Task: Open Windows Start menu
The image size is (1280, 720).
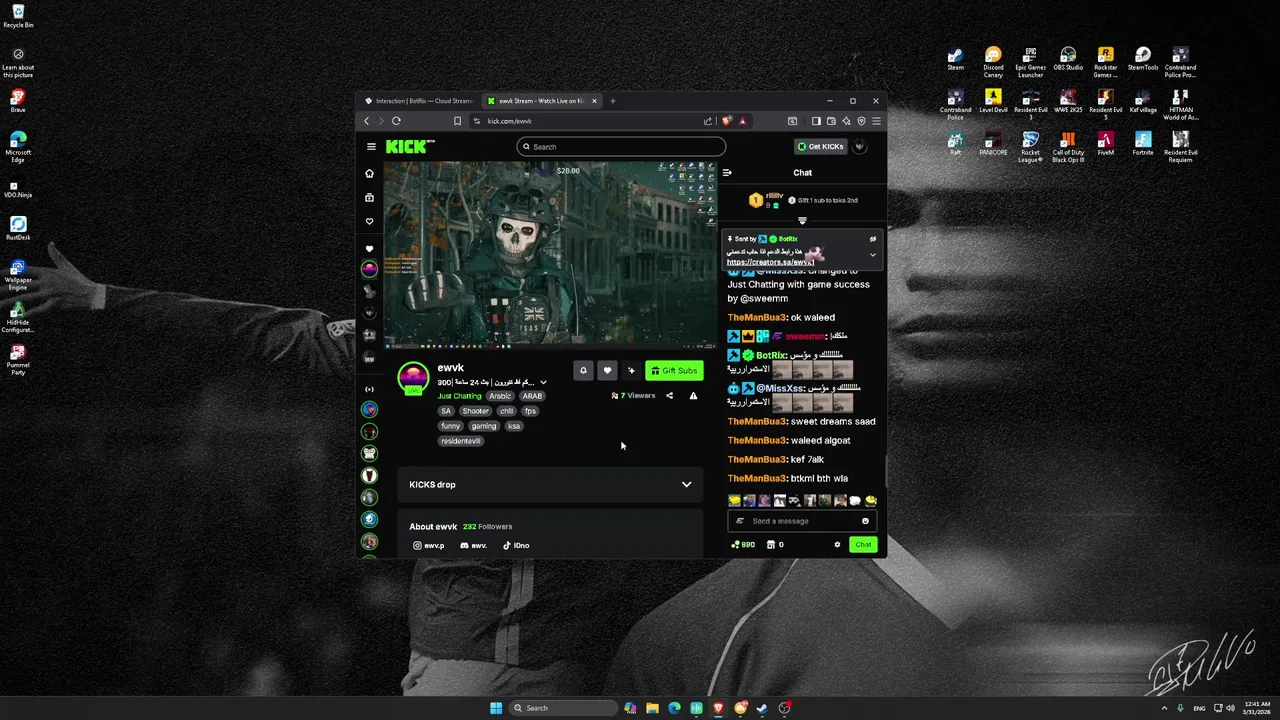Action: pos(496,708)
